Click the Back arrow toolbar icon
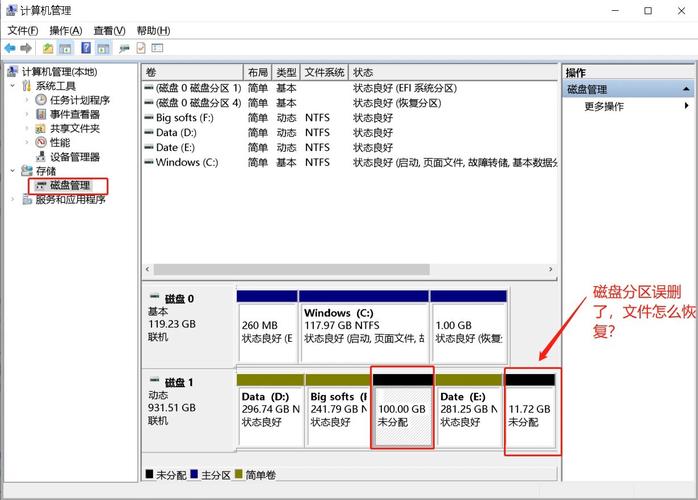698x500 pixels. [x=10, y=48]
